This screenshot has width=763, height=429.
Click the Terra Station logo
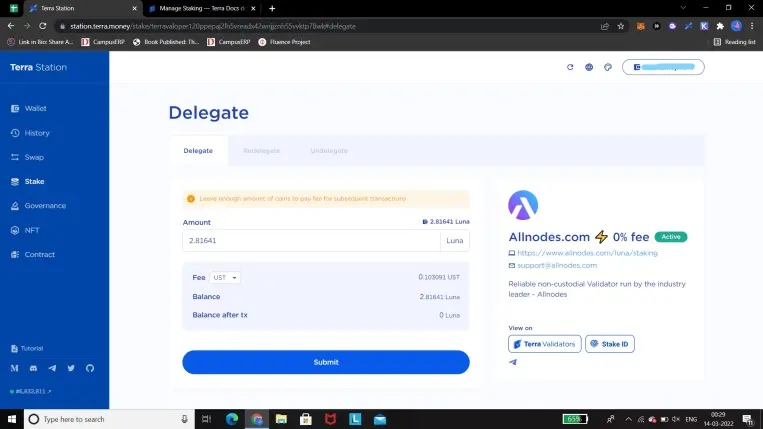point(38,67)
